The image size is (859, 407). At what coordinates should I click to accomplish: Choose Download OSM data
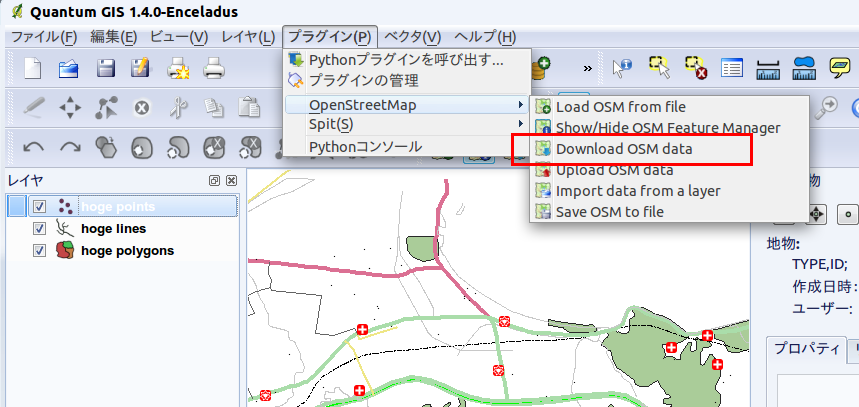tap(668, 148)
